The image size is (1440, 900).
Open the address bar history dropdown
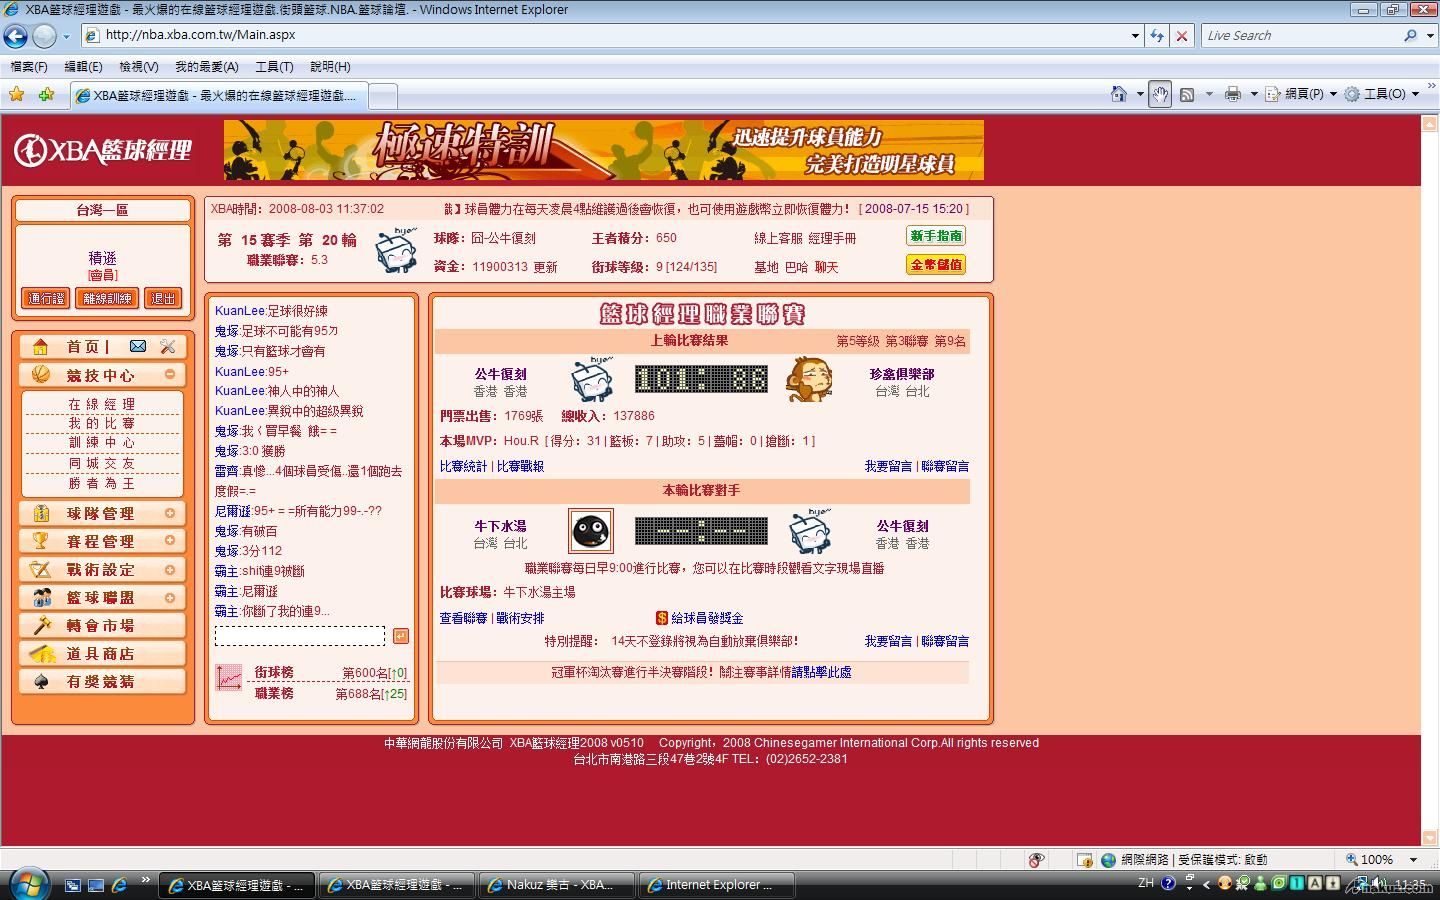click(1135, 35)
